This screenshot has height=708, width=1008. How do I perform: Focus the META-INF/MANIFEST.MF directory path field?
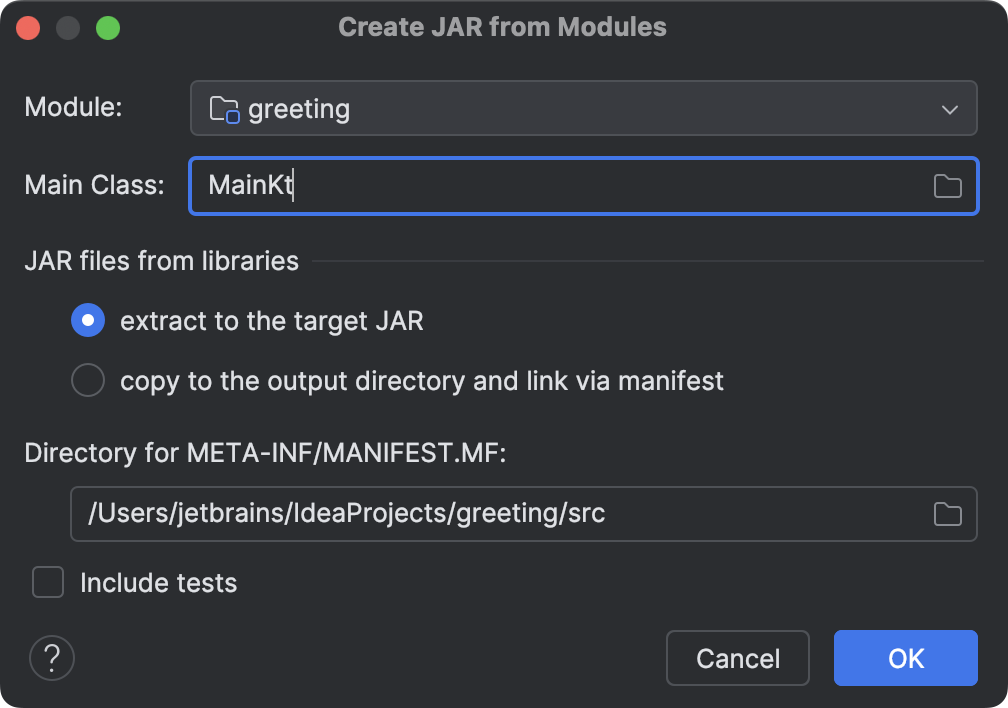(x=500, y=514)
